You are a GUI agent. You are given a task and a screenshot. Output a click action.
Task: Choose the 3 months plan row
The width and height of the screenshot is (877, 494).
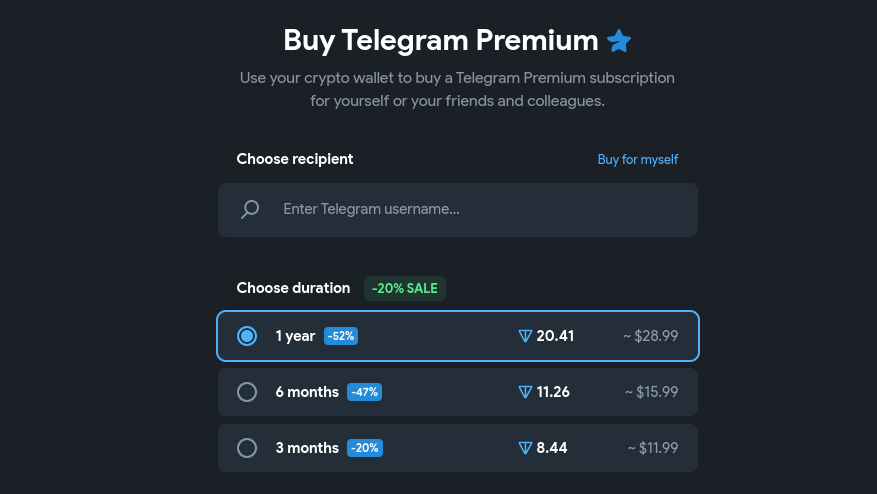coord(458,448)
